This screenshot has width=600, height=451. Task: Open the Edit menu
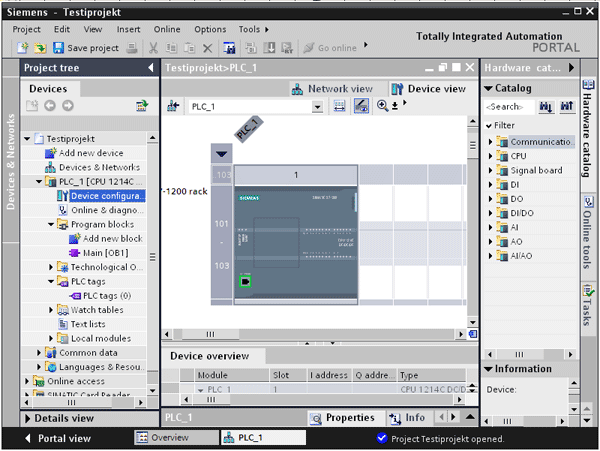62,29
